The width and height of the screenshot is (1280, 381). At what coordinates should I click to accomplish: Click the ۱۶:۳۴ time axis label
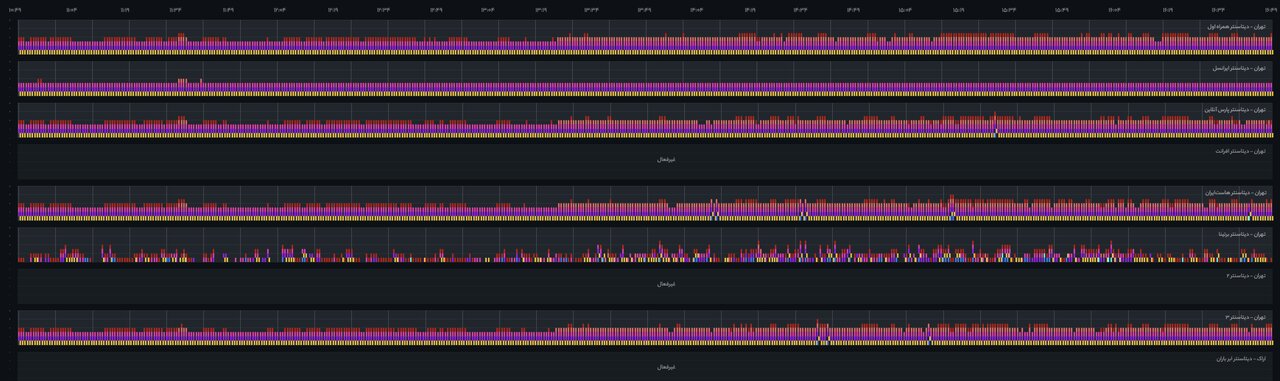[1219, 10]
